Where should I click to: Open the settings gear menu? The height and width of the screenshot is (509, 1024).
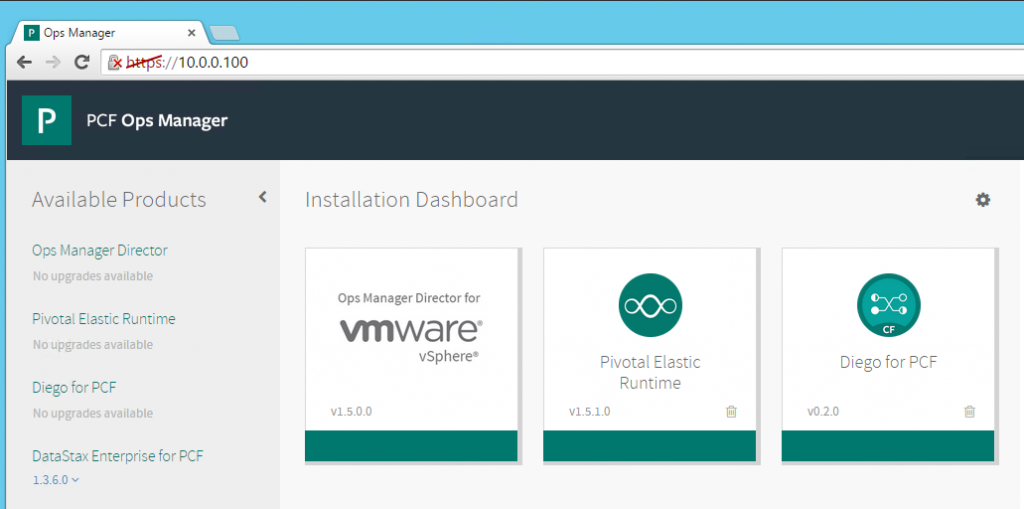click(982, 200)
